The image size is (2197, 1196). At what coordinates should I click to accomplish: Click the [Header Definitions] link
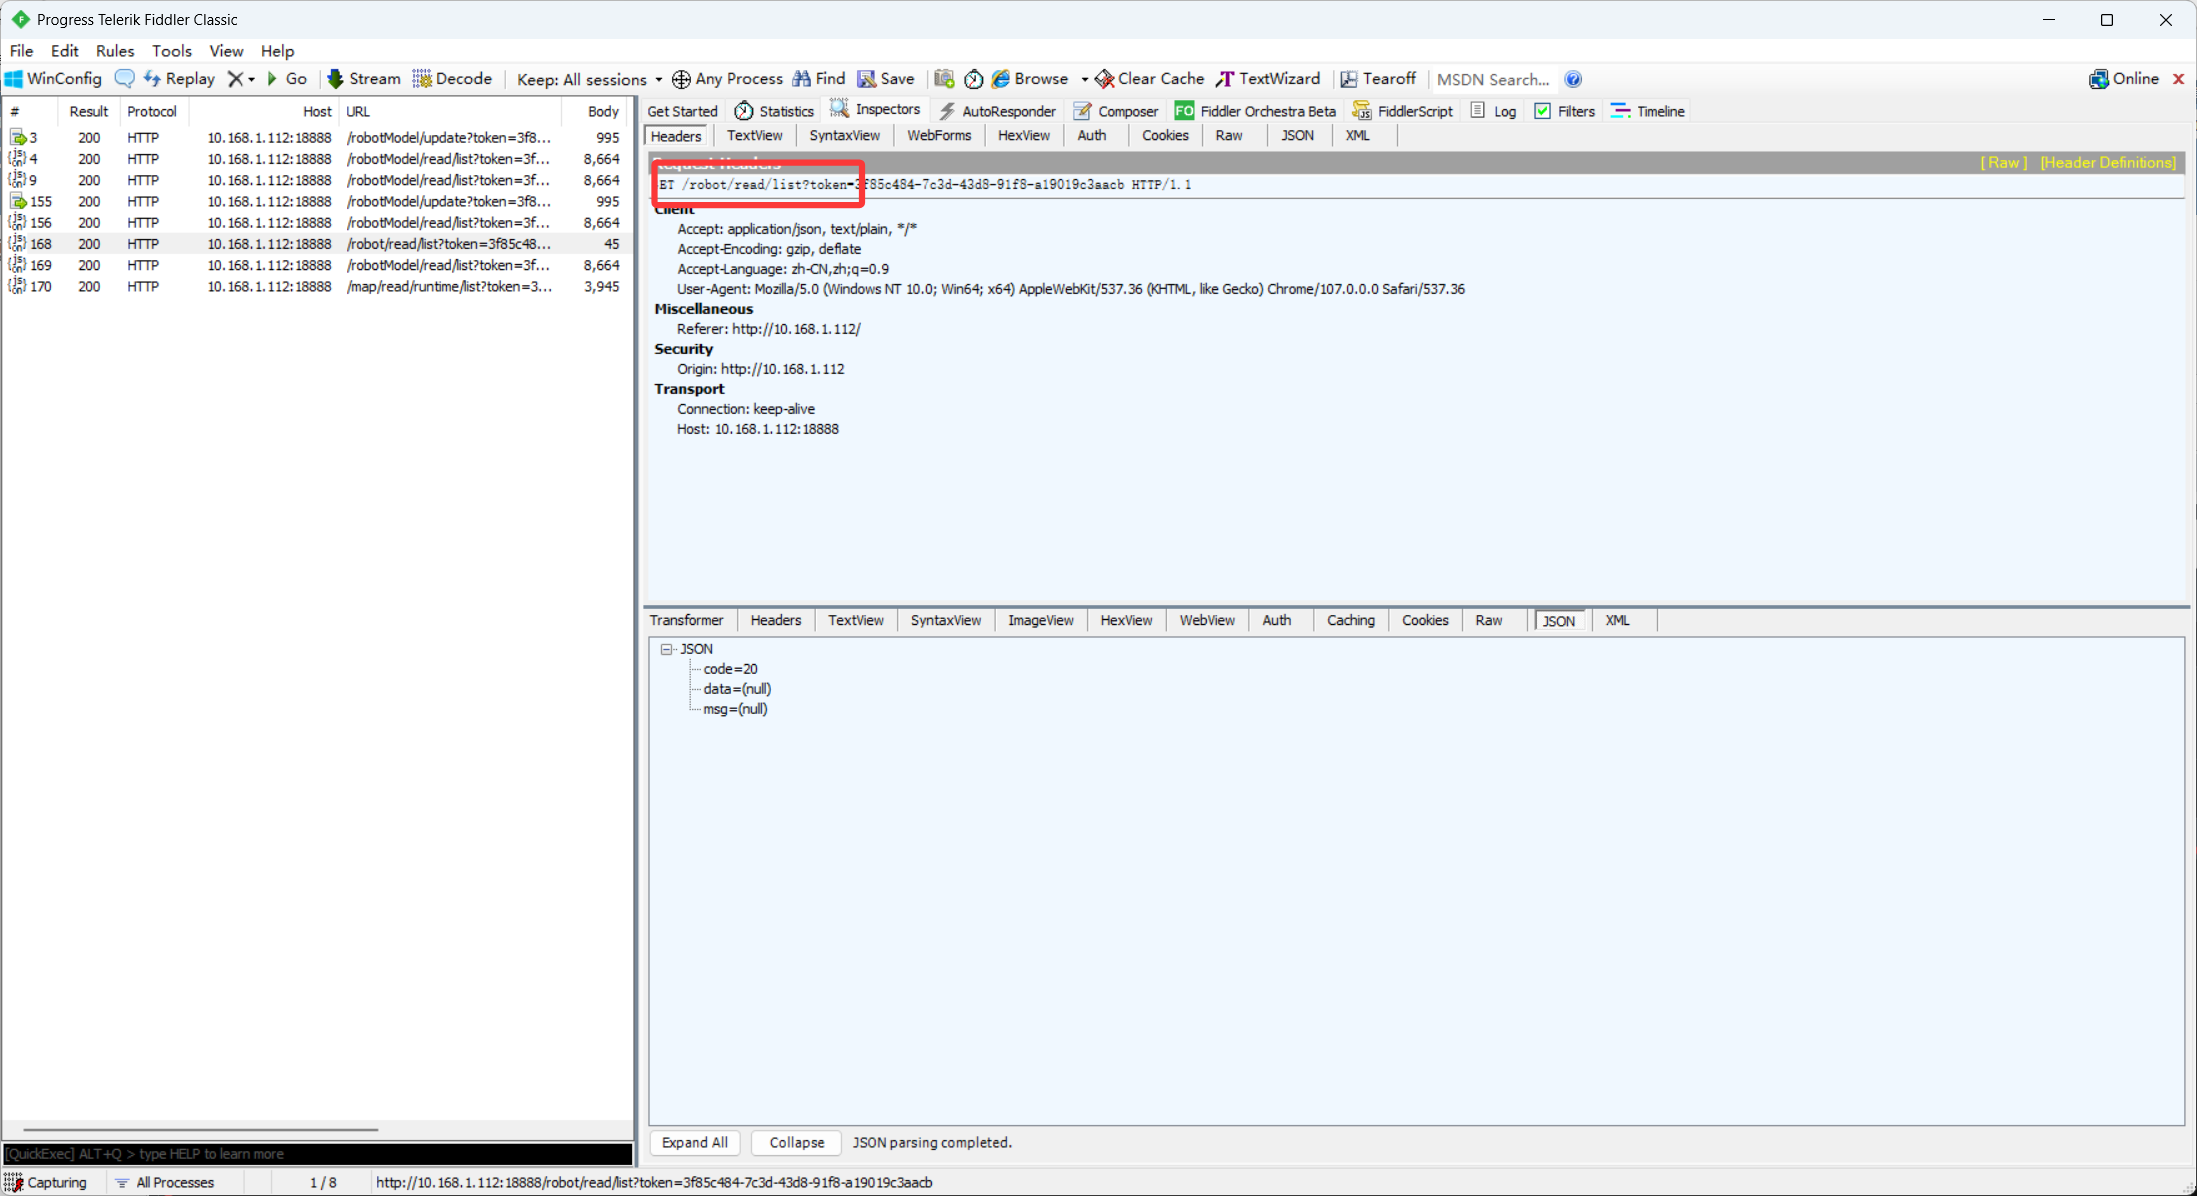(x=2108, y=162)
